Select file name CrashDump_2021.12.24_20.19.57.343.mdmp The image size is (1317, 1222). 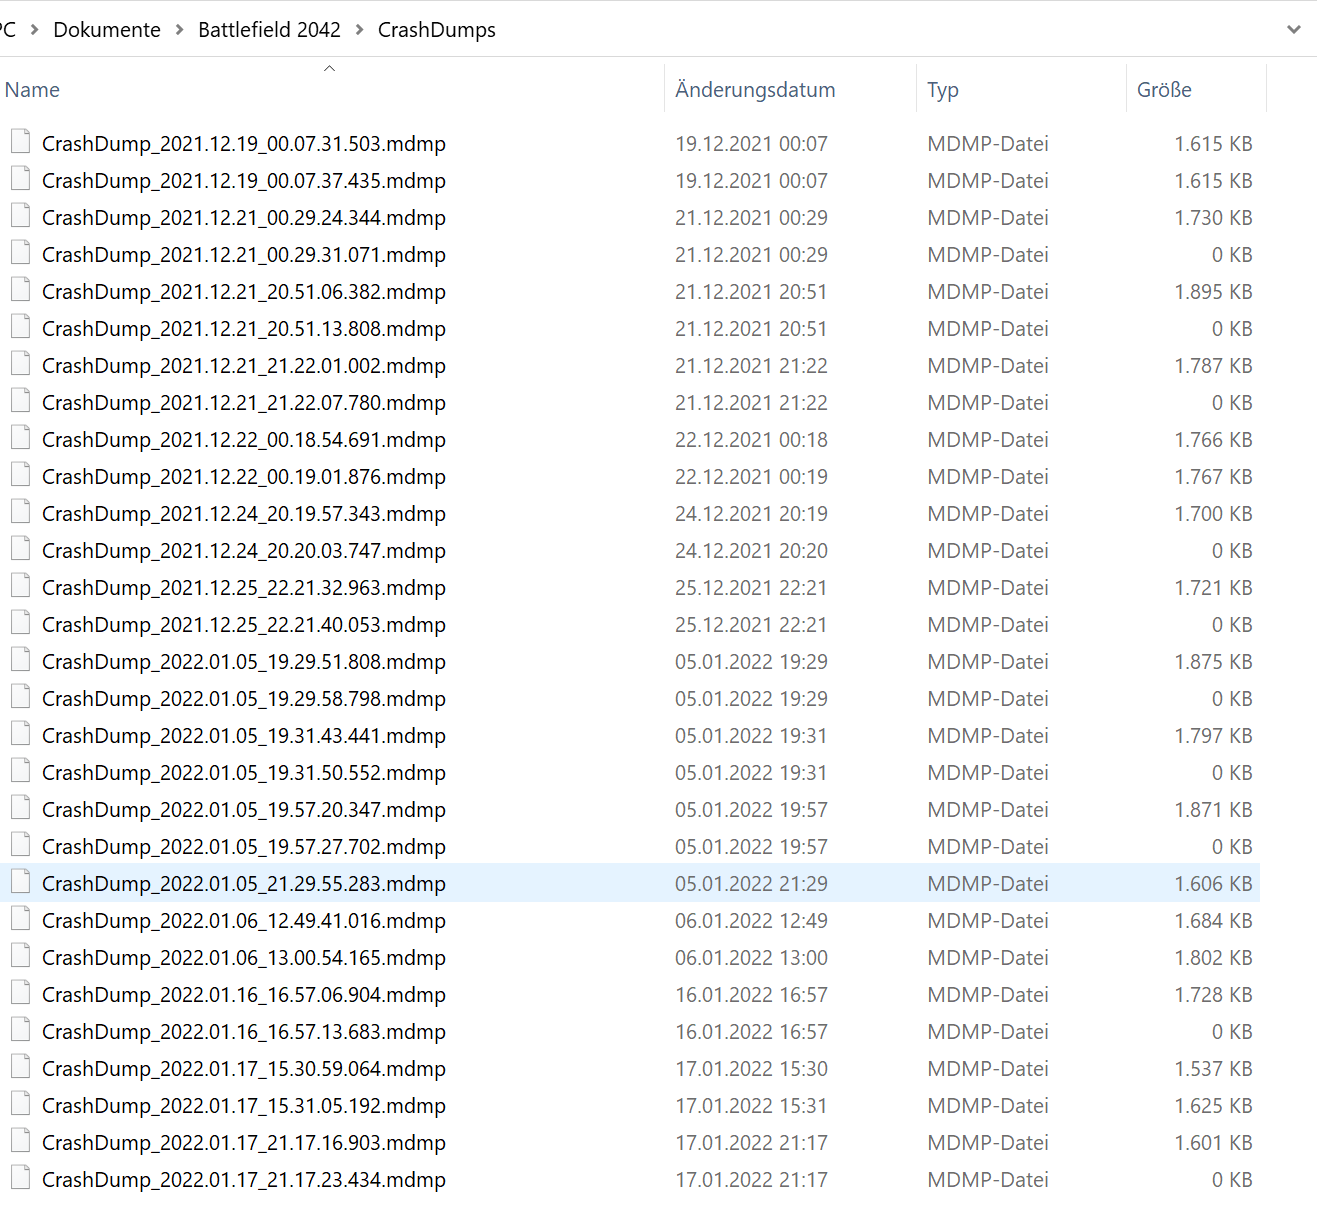click(244, 513)
